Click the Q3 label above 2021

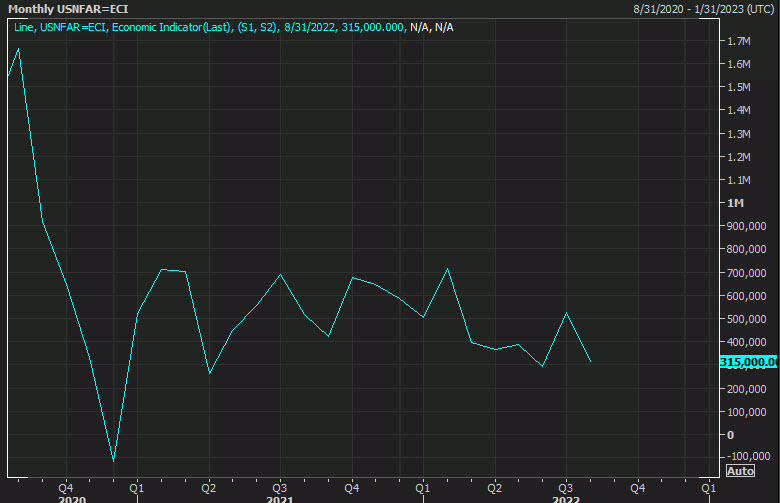coord(280,488)
